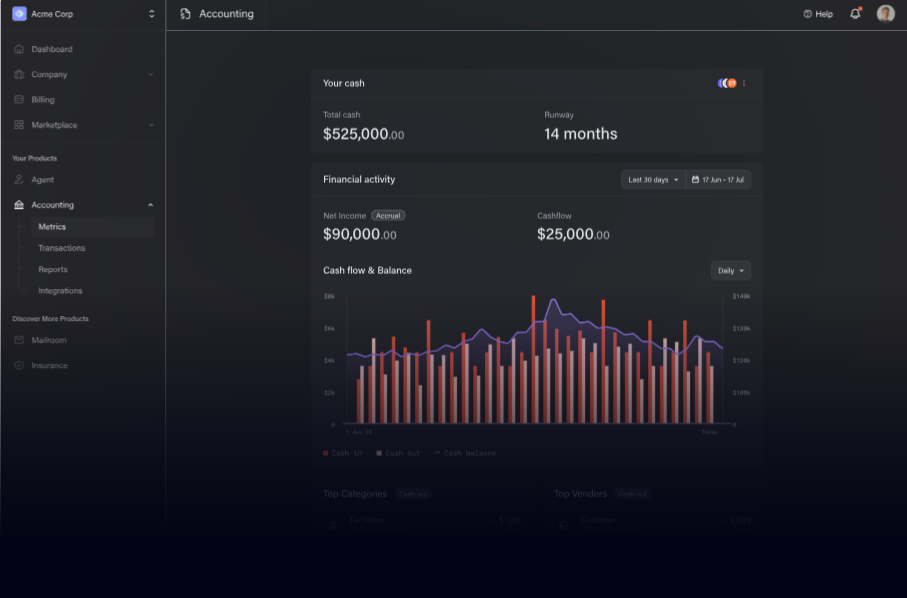The image size is (907, 598).
Task: Click the Accounting bank icon
Action: pos(19,205)
